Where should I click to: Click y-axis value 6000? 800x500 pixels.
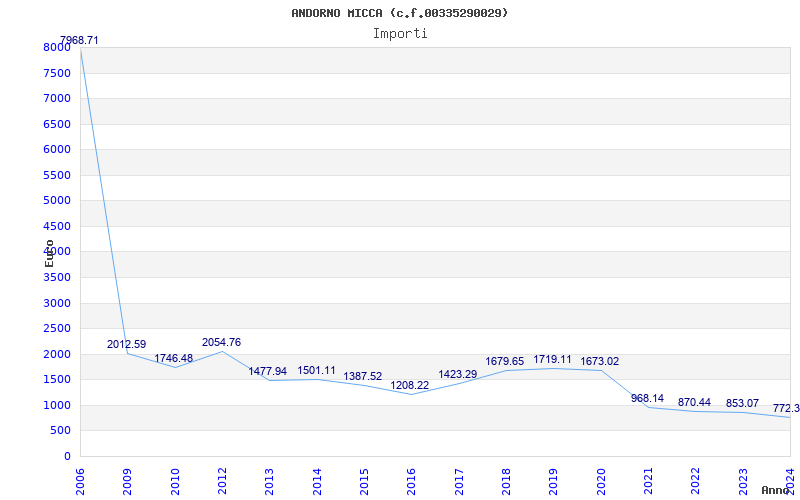[57, 149]
